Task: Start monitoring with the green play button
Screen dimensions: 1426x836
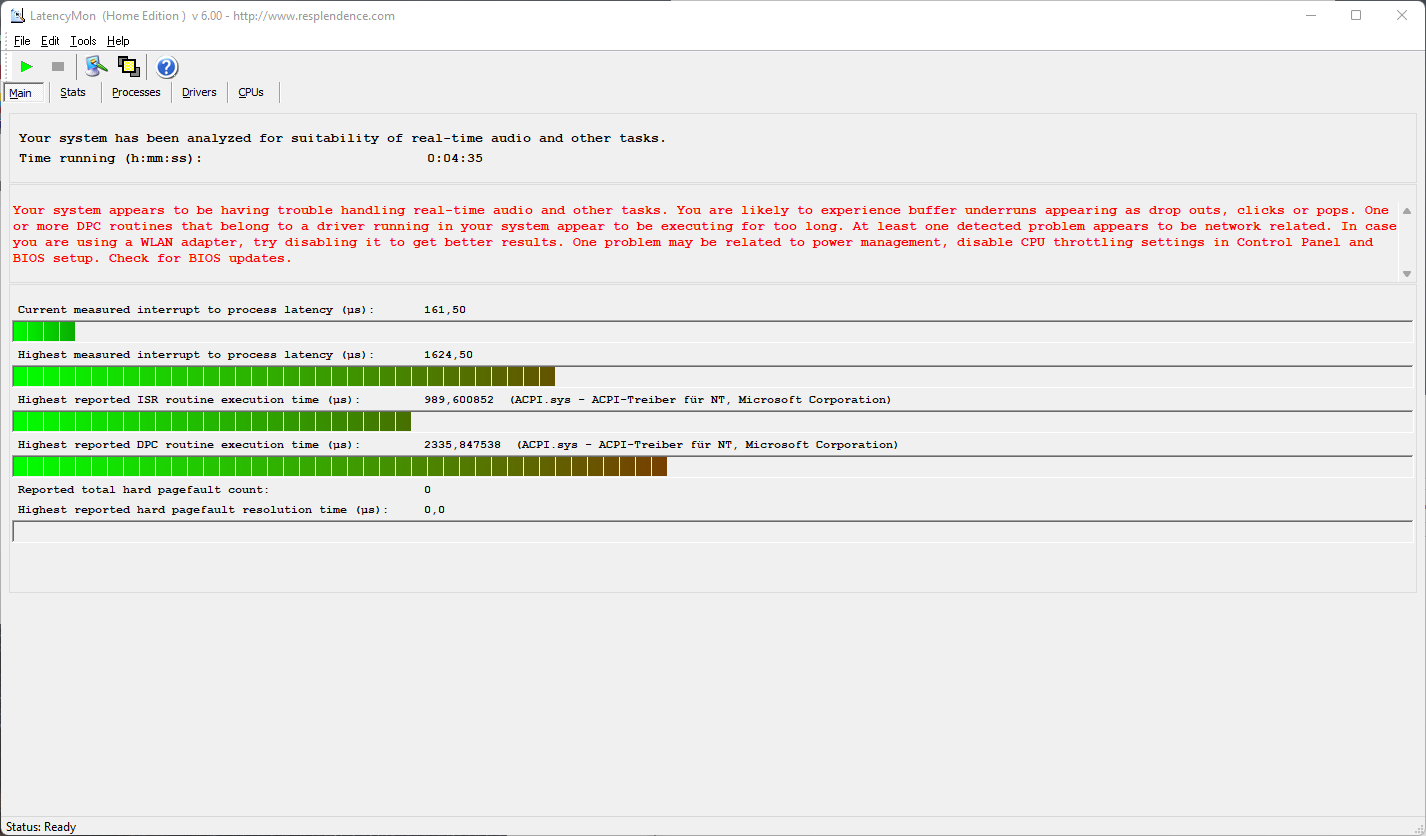Action: pos(27,67)
